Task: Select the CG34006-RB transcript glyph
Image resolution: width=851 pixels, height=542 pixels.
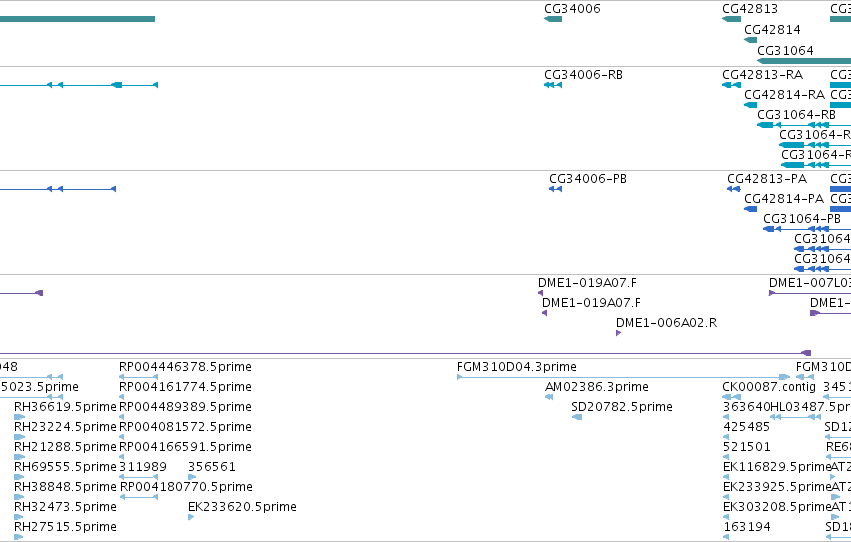Action: 553,85
